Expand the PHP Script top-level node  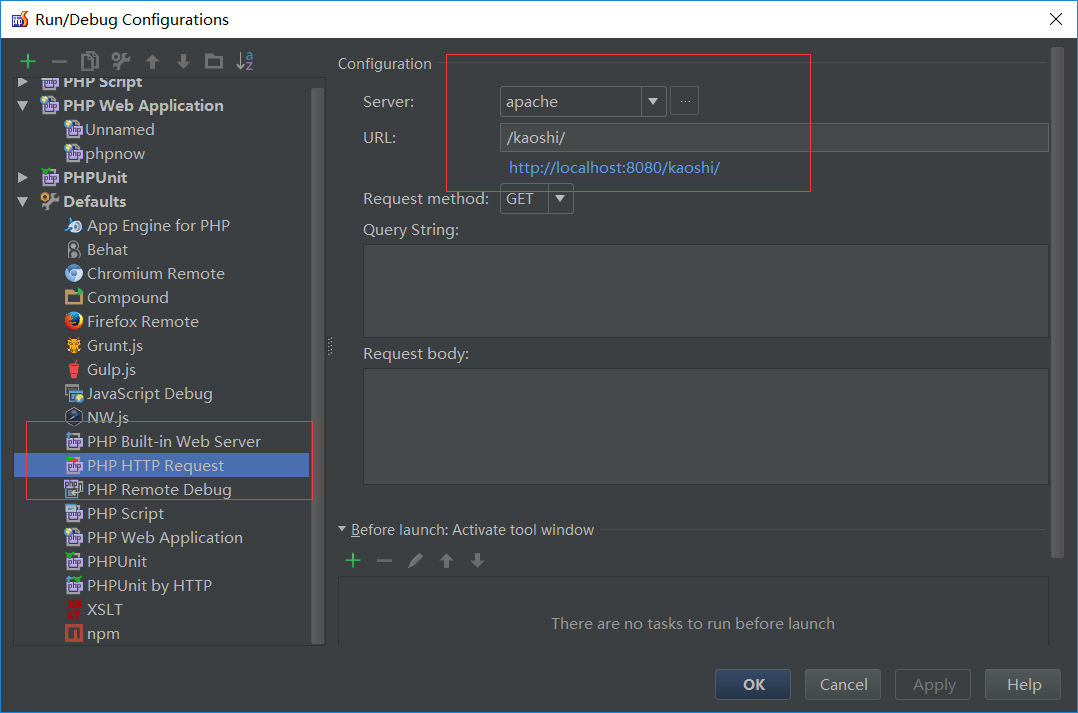(23, 82)
